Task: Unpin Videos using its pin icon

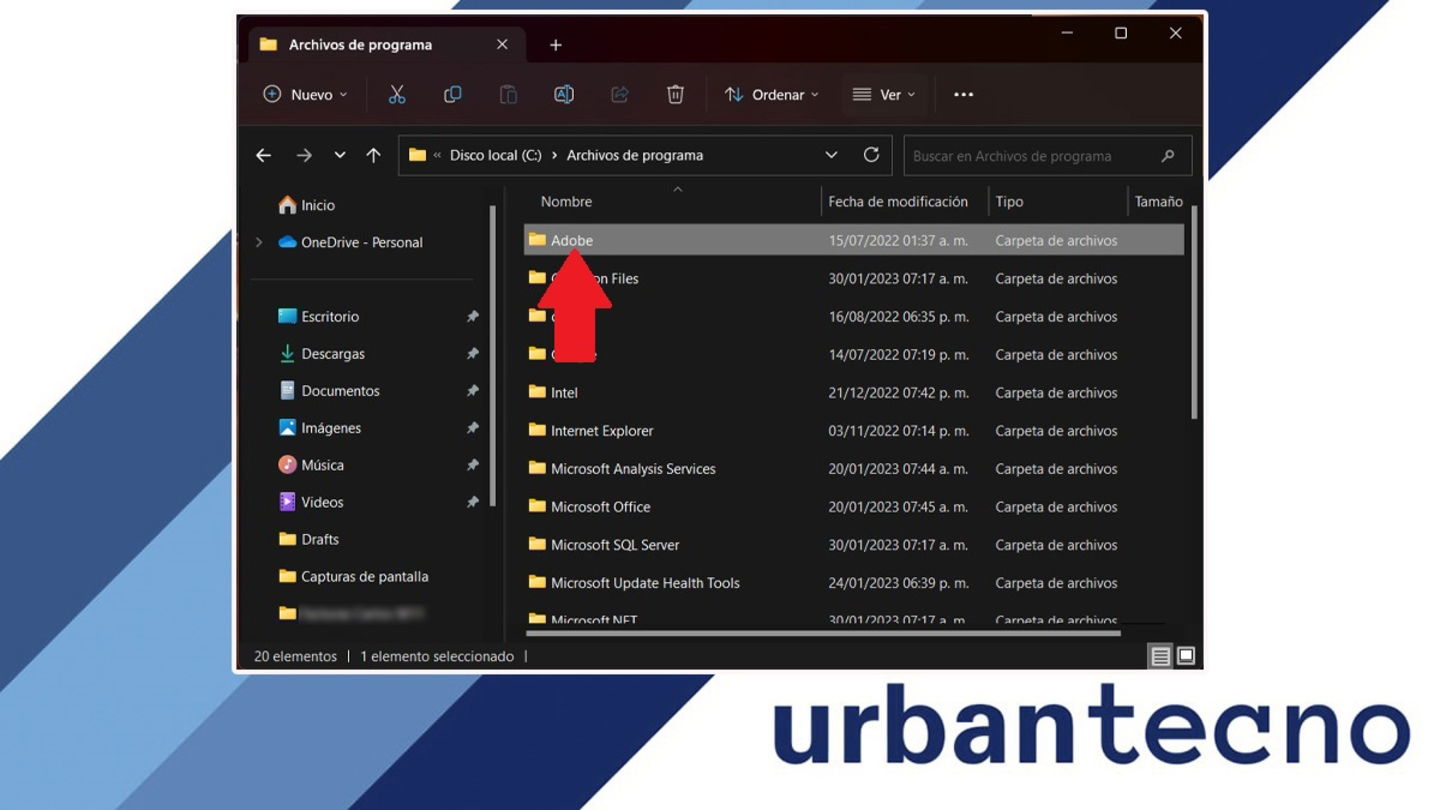Action: (x=472, y=502)
